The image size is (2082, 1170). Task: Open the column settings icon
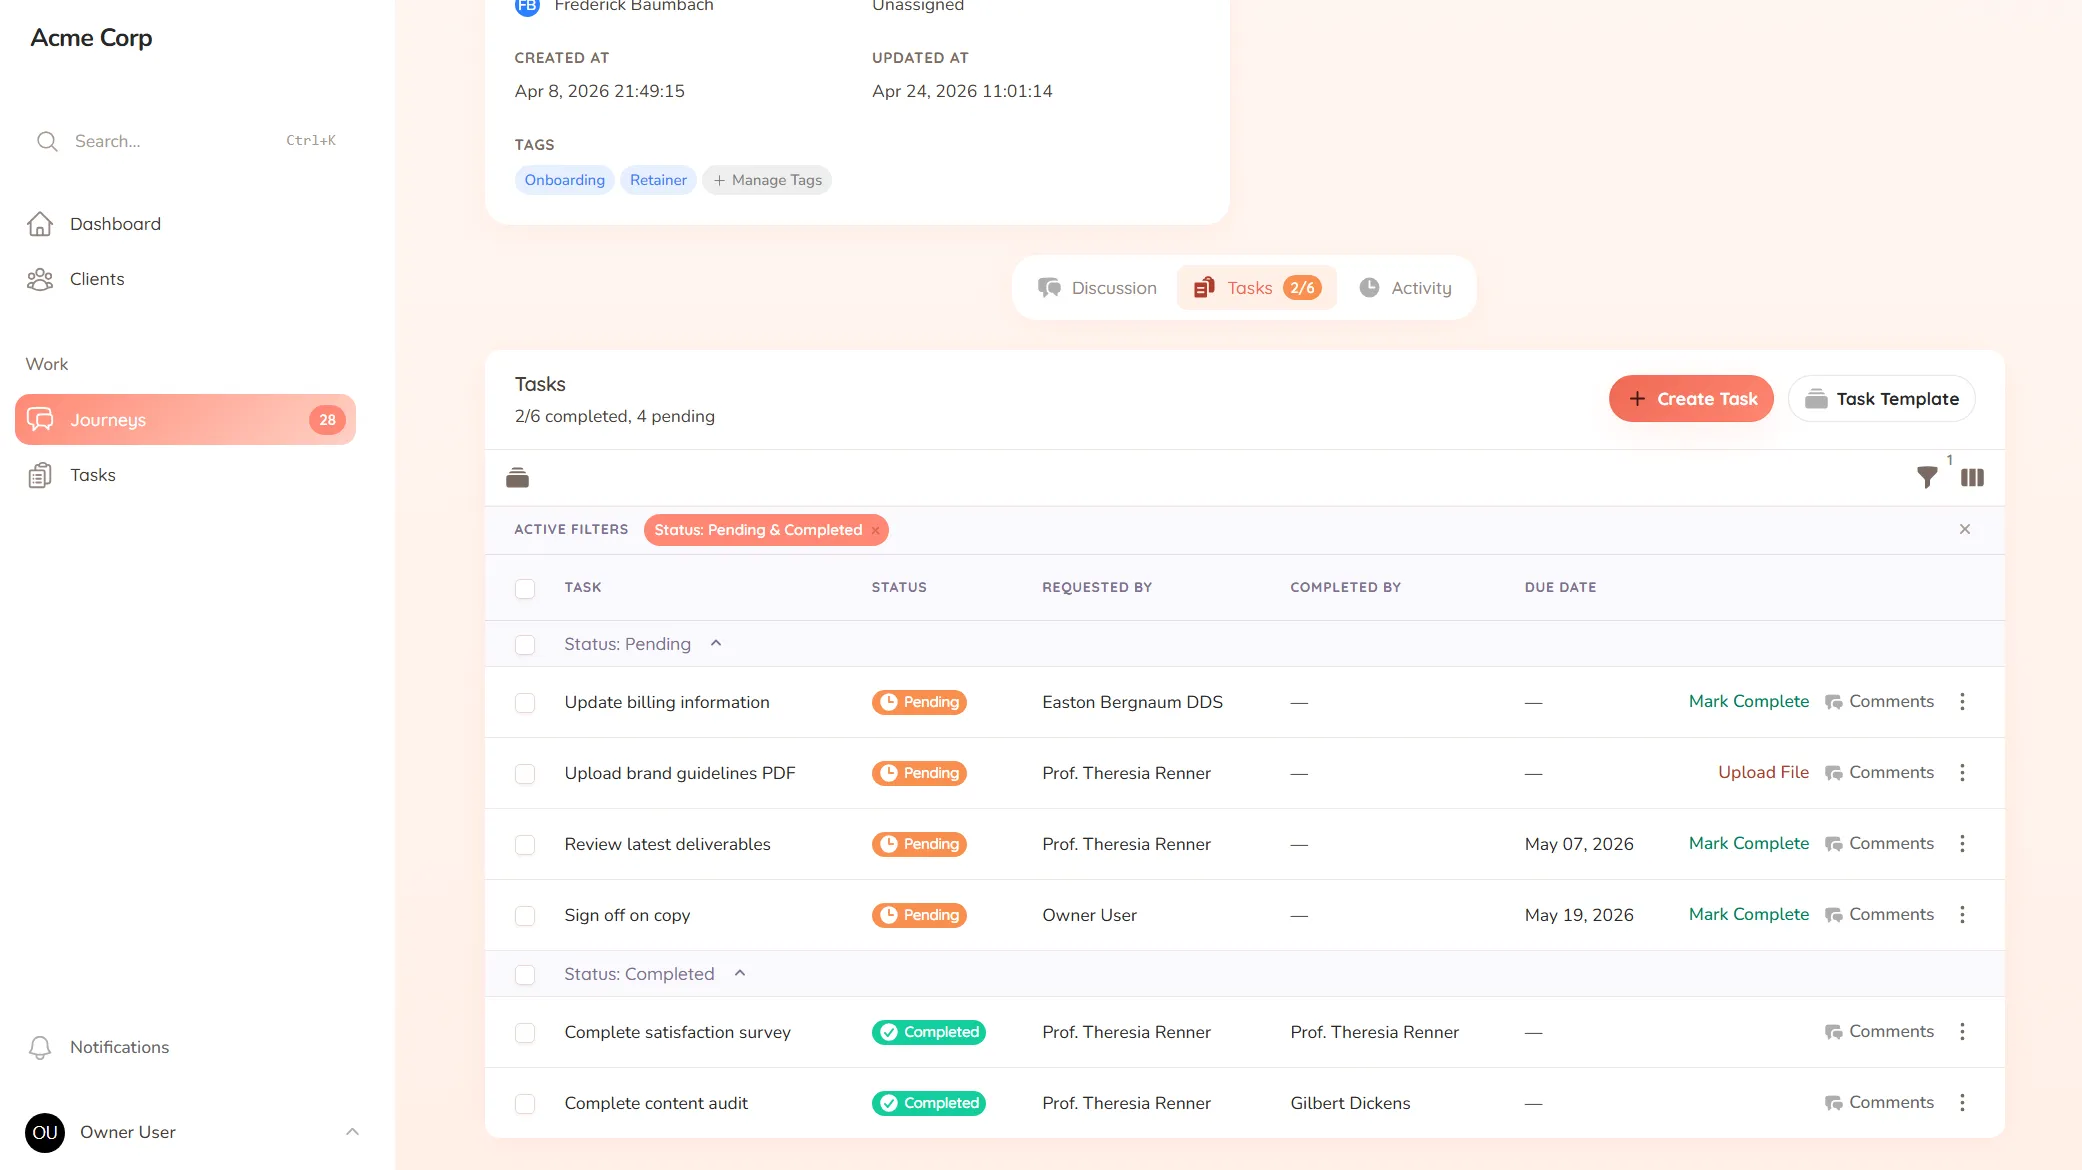click(x=1972, y=477)
